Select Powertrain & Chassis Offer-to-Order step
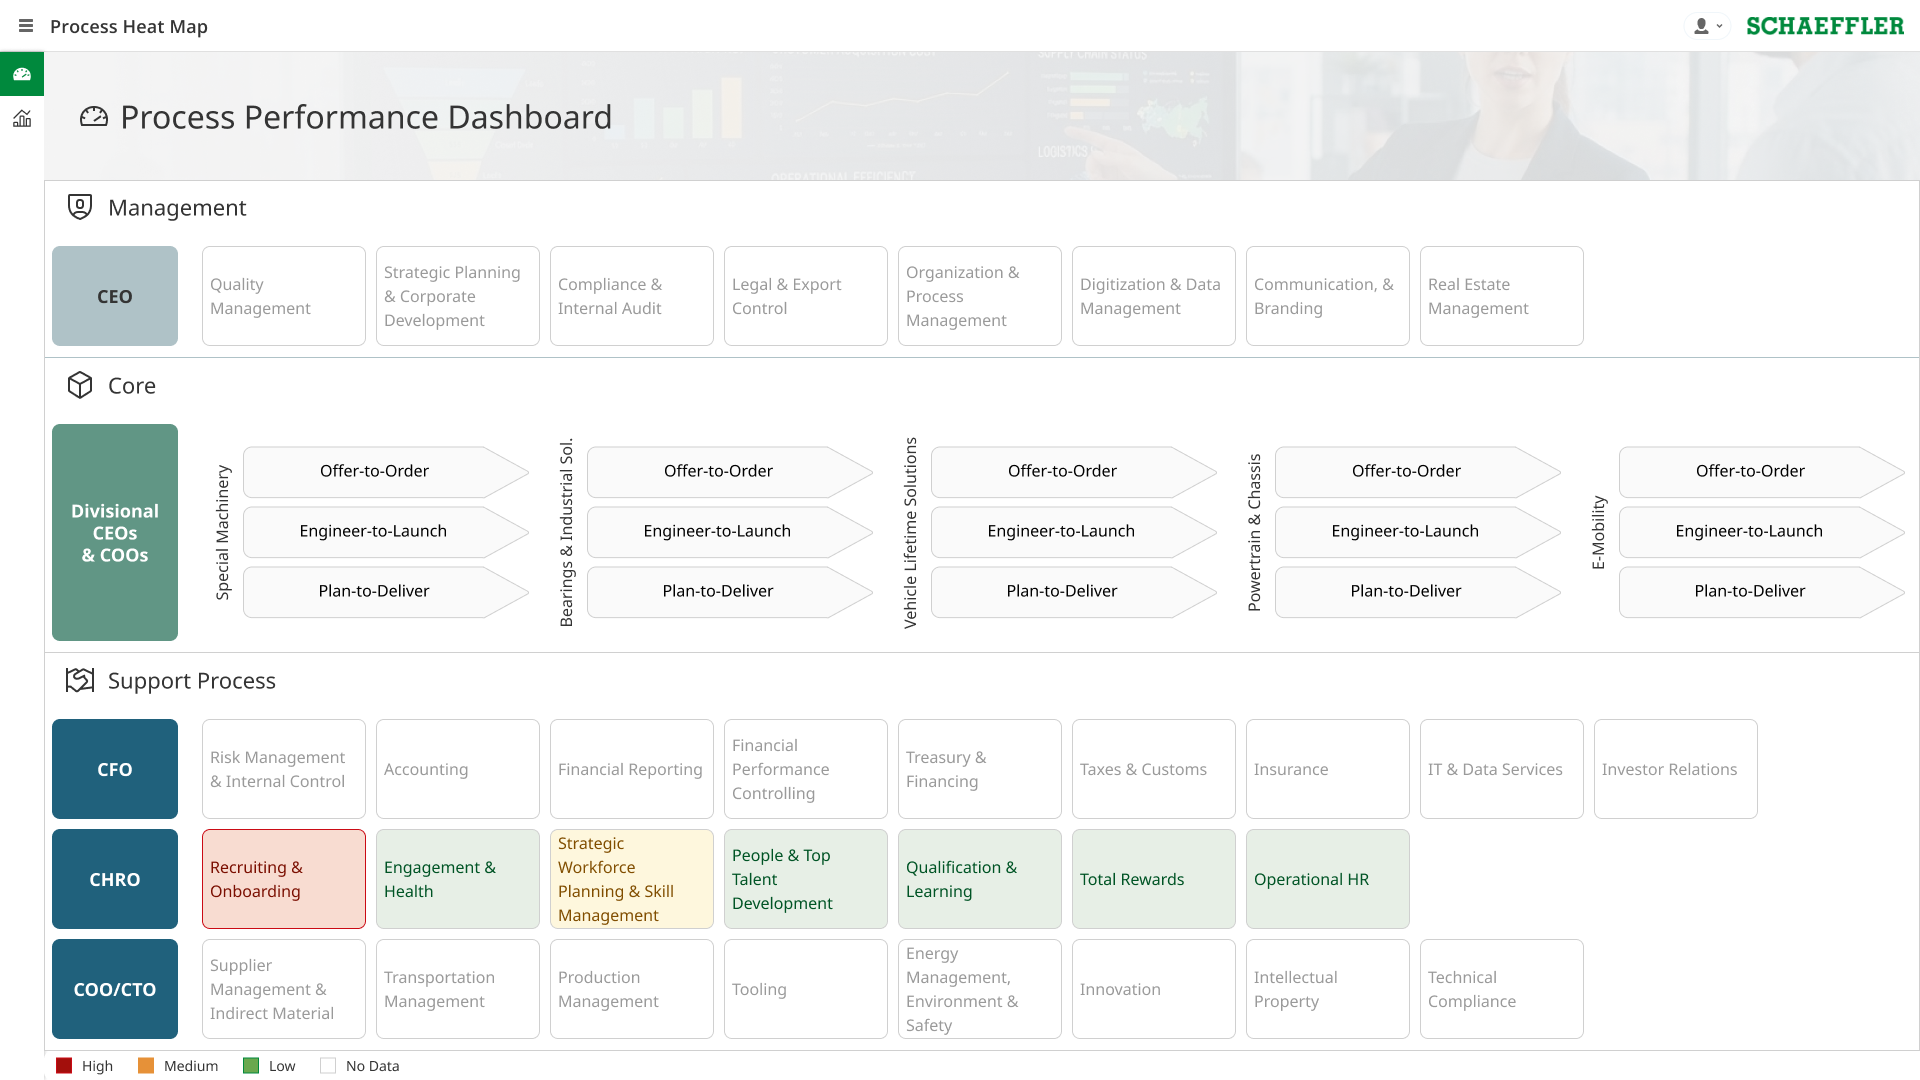 (1418, 471)
